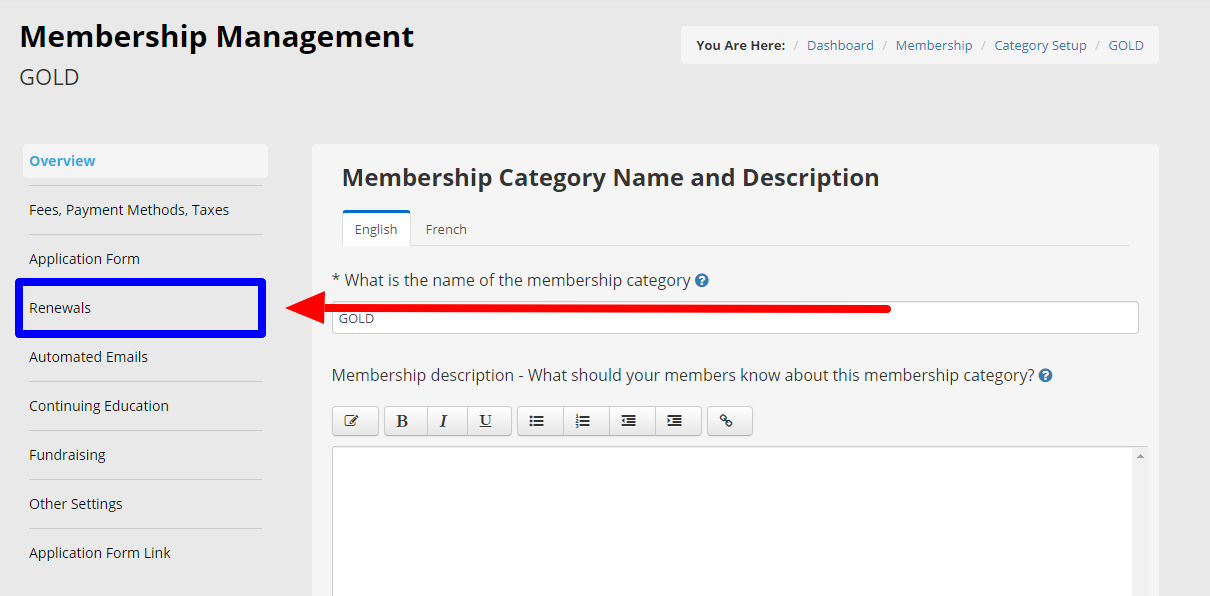Click the source edit icon in editor toolbar

355,421
